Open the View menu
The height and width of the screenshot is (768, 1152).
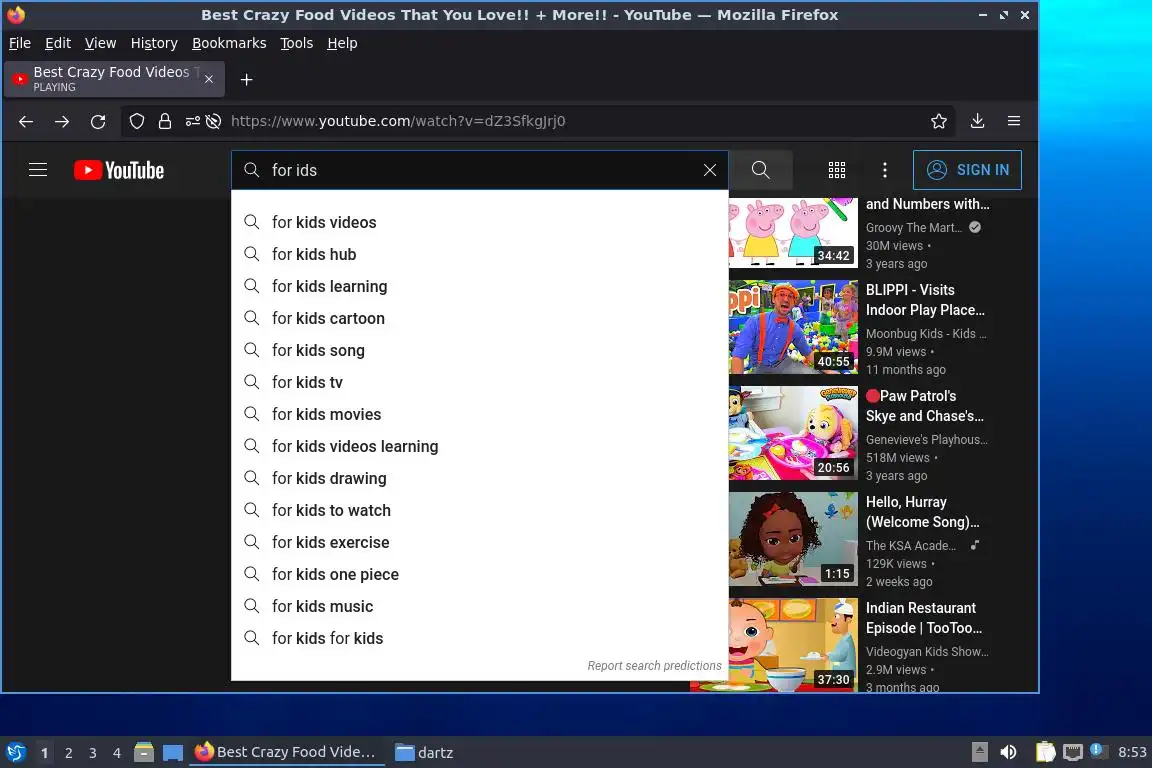click(x=101, y=43)
